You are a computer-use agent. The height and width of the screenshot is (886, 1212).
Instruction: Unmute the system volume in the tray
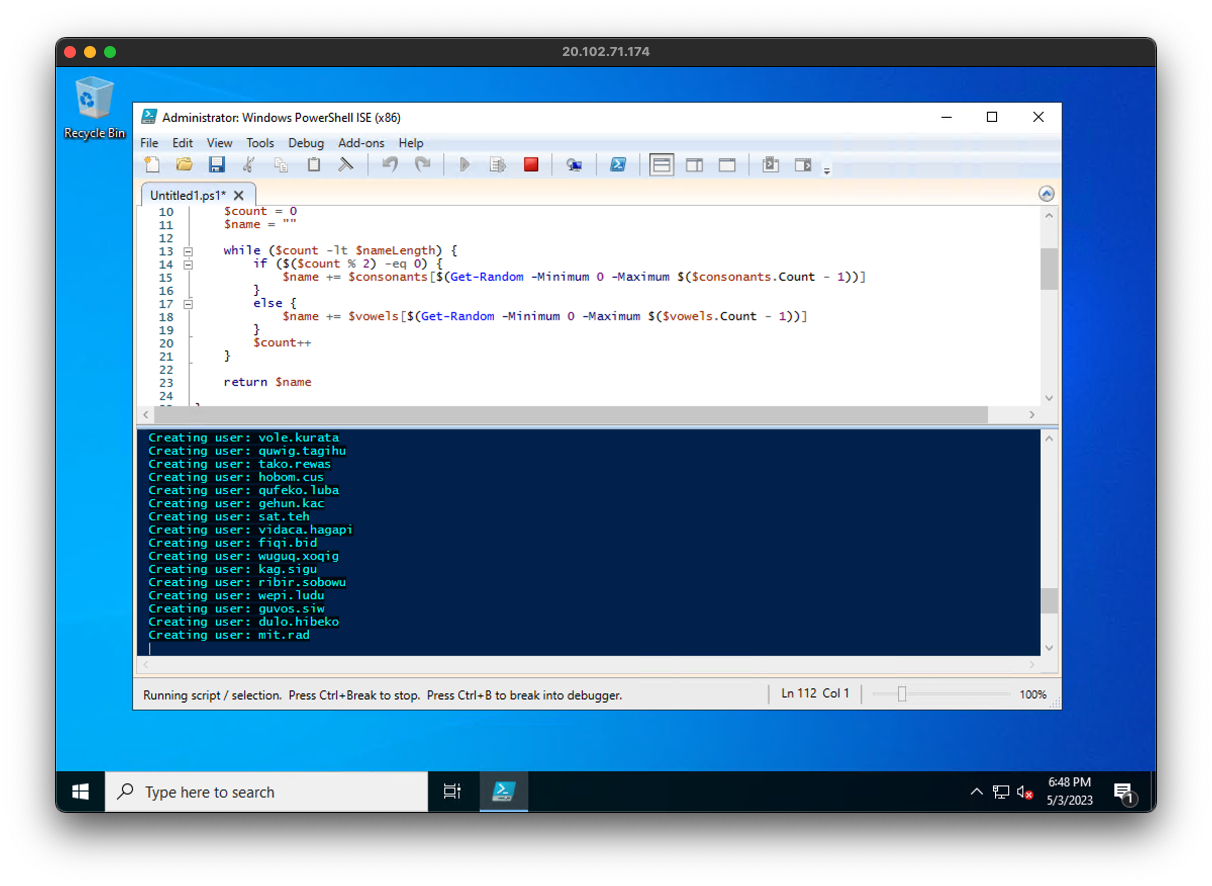click(x=1023, y=791)
